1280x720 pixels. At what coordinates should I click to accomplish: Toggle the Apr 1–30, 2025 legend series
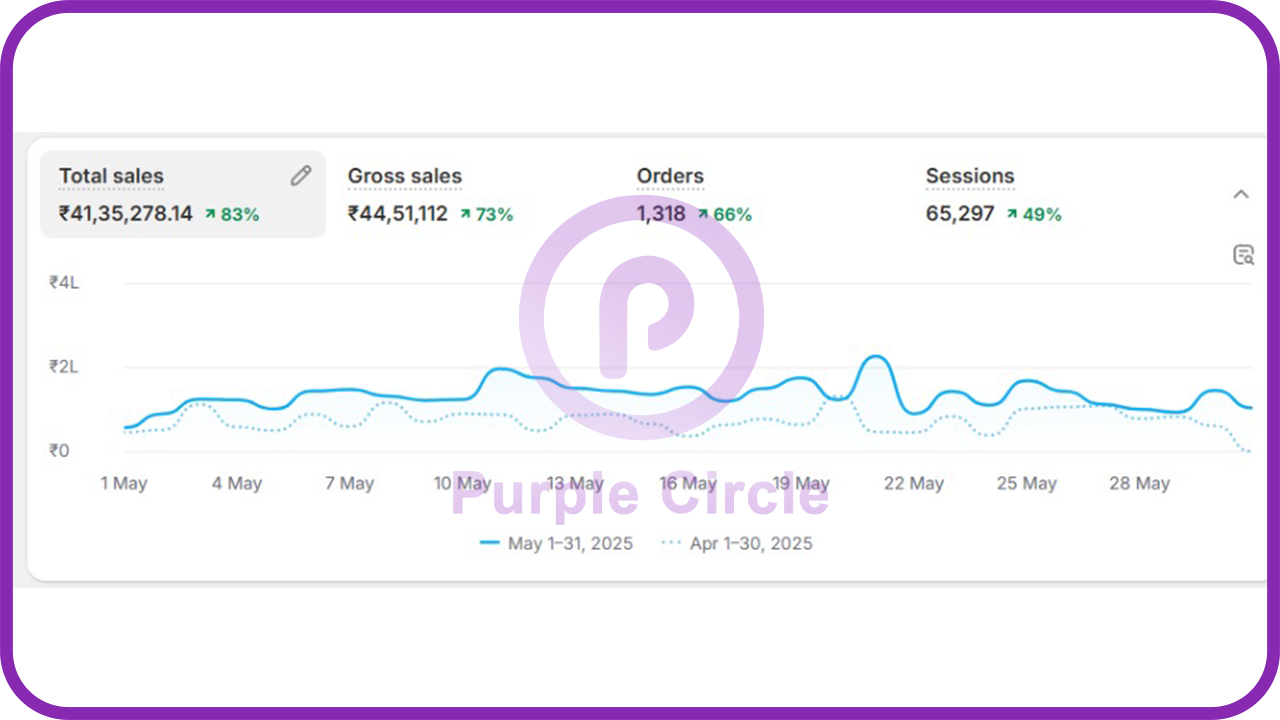[738, 544]
